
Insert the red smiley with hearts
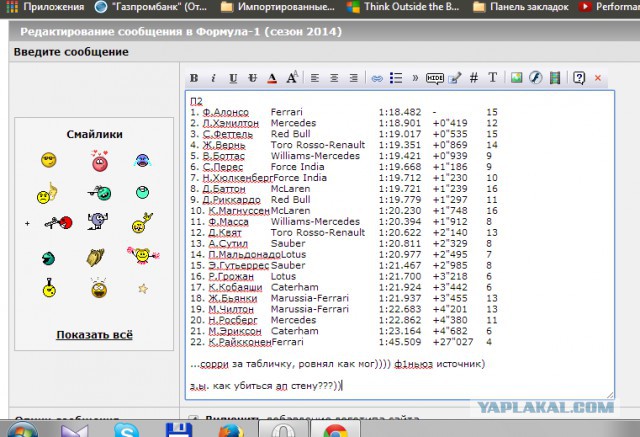100,160
